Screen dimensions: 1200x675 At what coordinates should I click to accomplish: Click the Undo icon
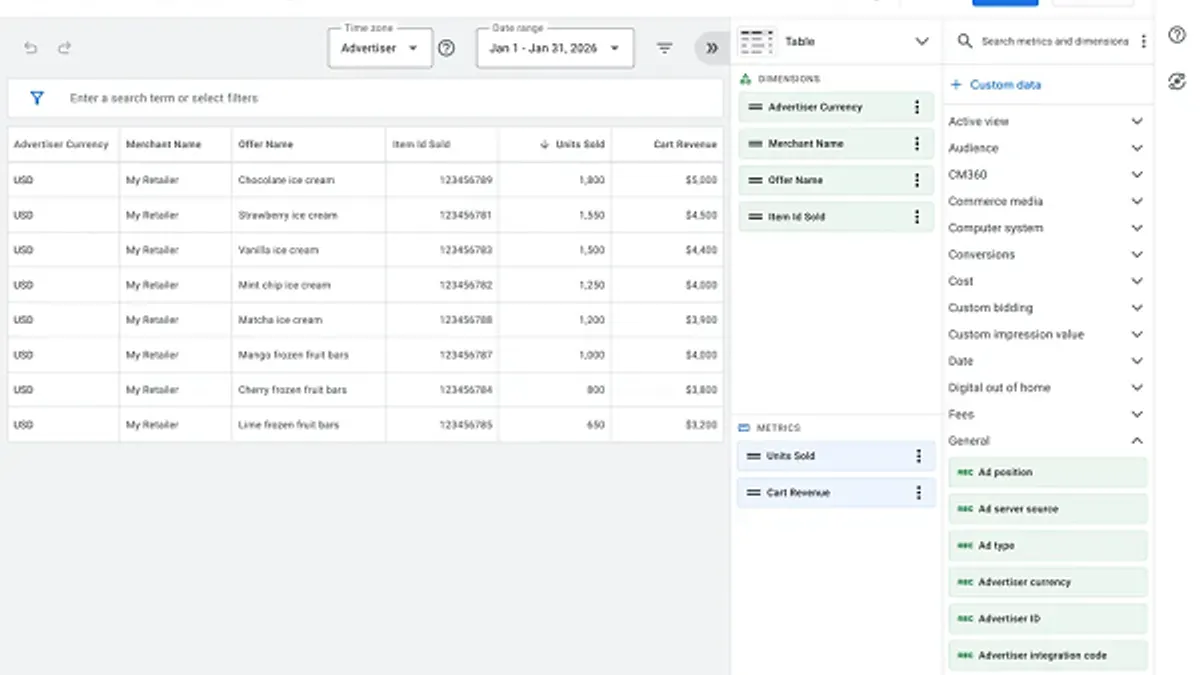[x=30, y=46]
